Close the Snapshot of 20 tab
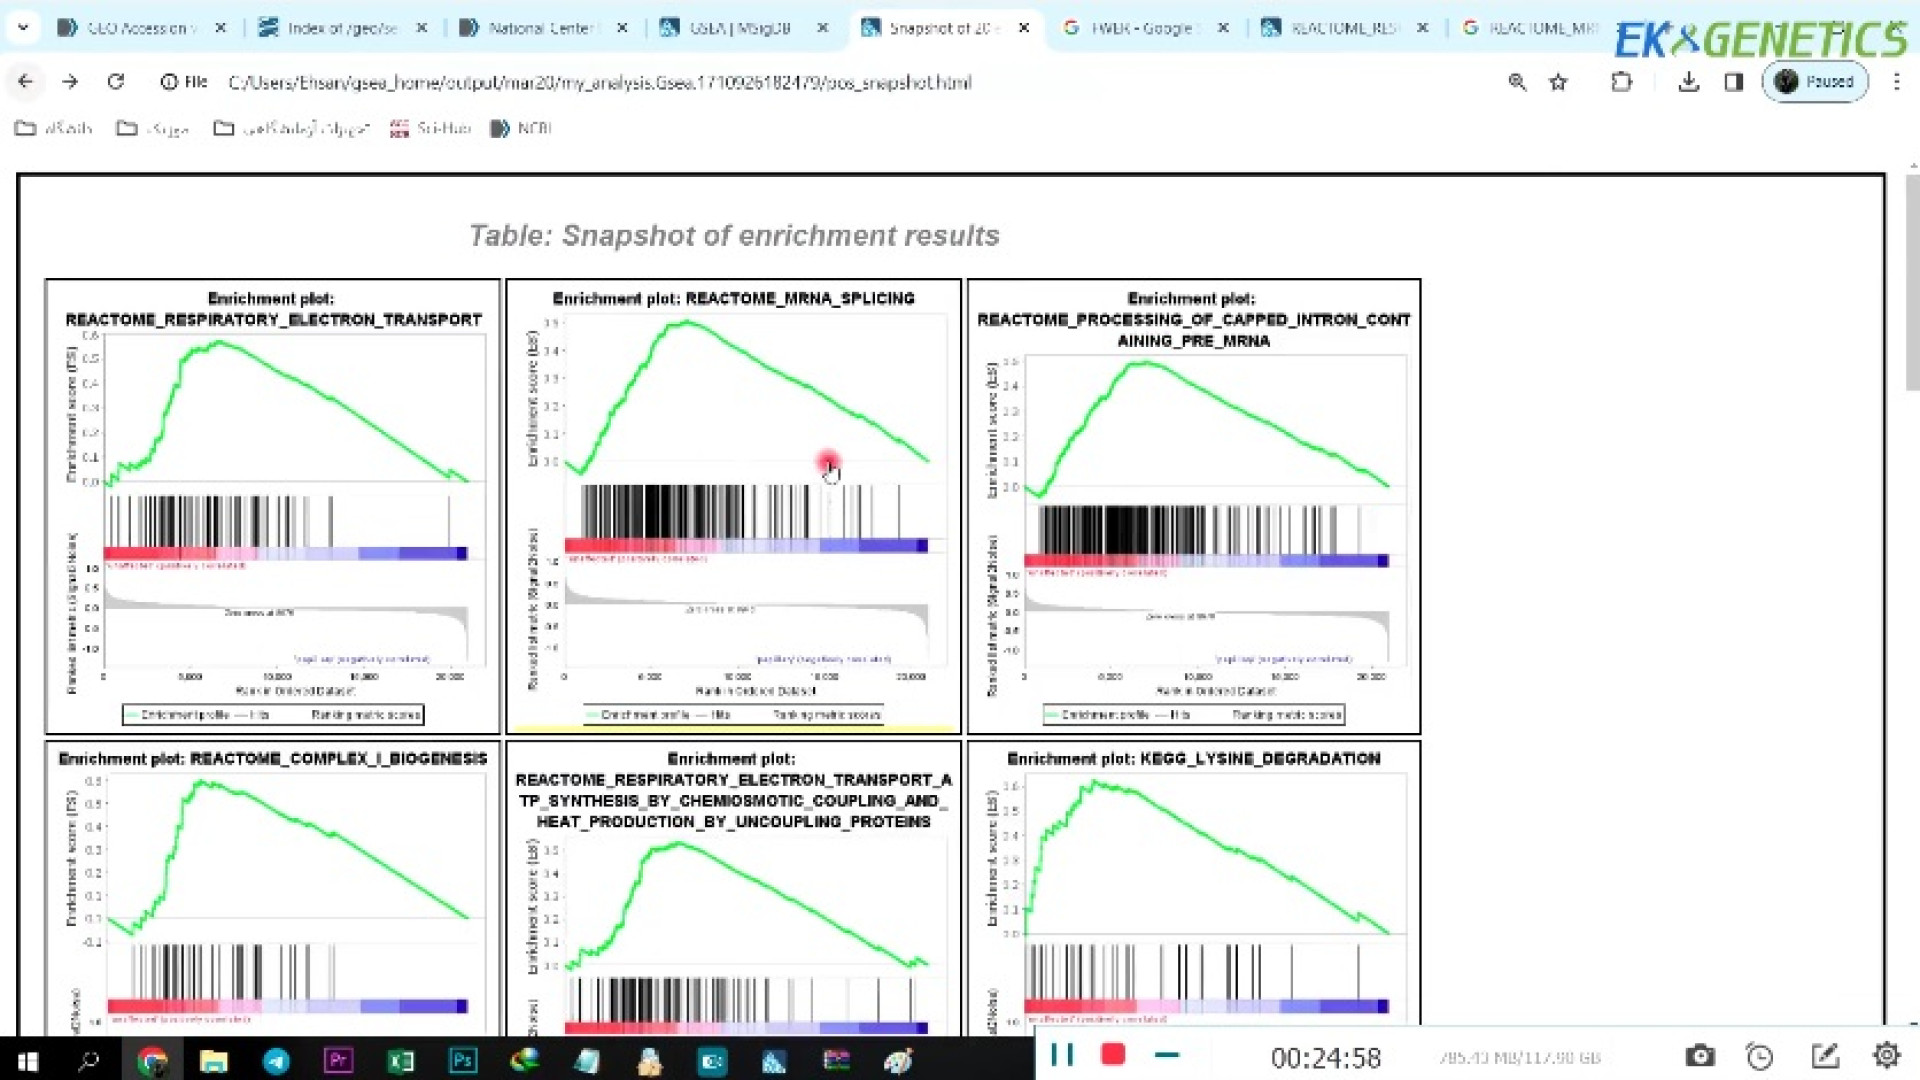This screenshot has width=1920, height=1080. [x=1024, y=28]
